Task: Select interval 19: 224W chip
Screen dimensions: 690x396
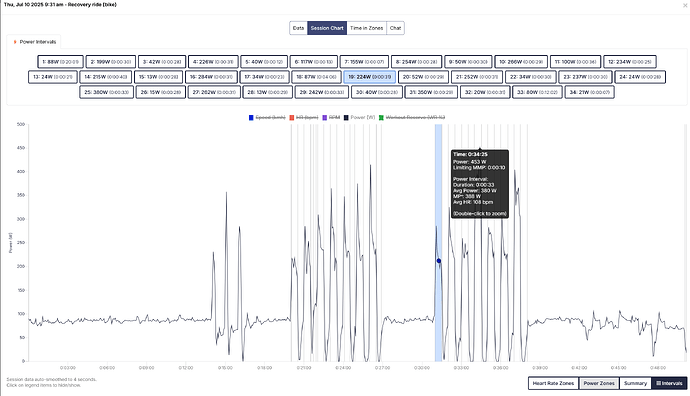Action: (x=370, y=77)
